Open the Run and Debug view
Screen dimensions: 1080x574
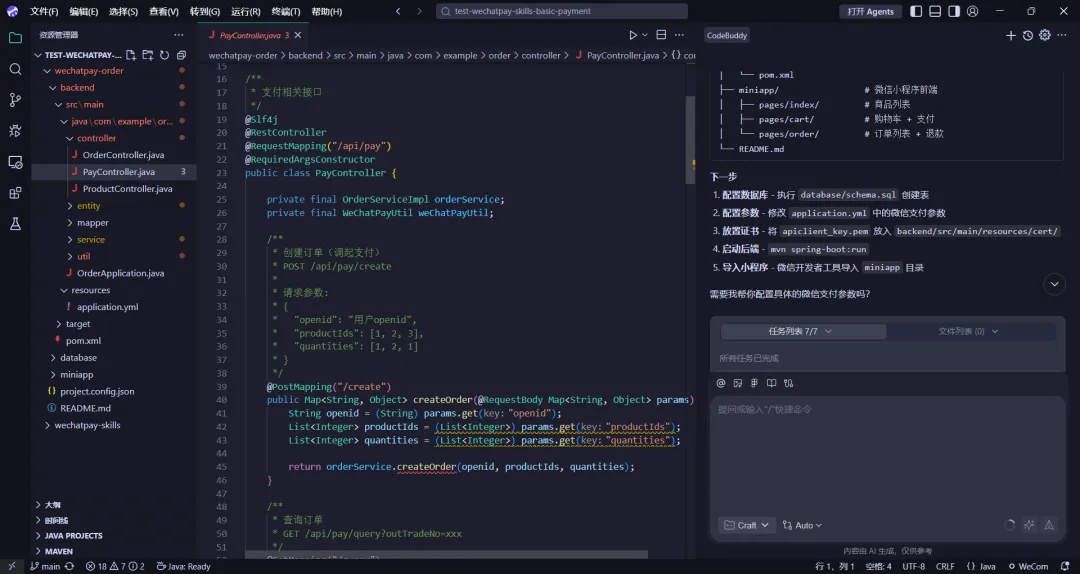[x=15, y=131]
